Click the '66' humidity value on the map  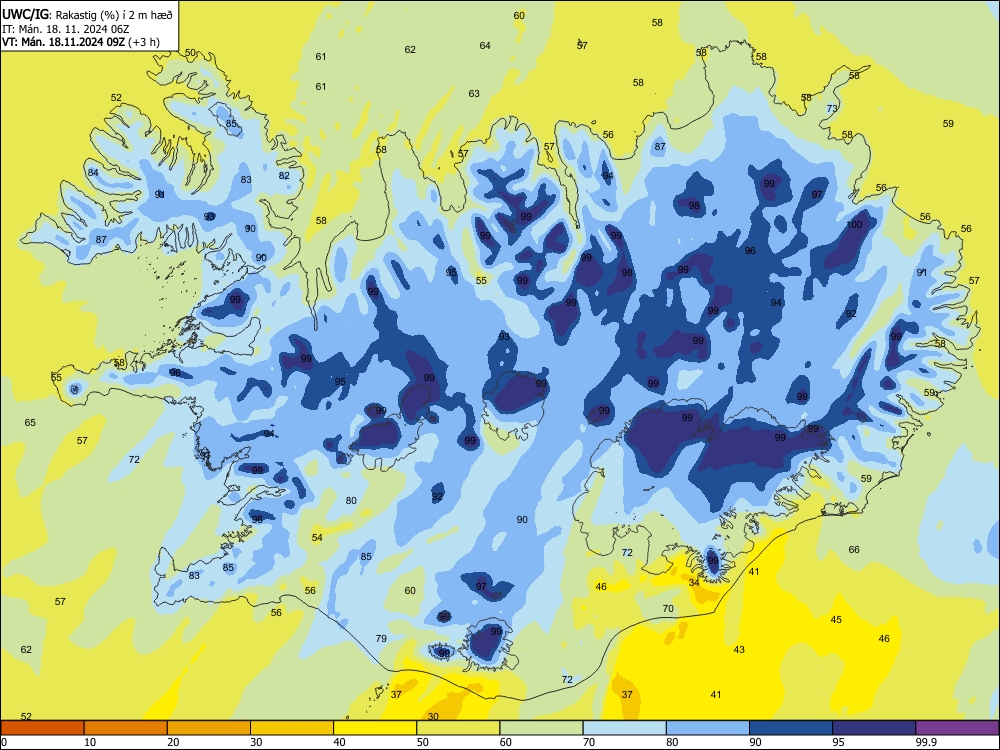click(x=854, y=549)
